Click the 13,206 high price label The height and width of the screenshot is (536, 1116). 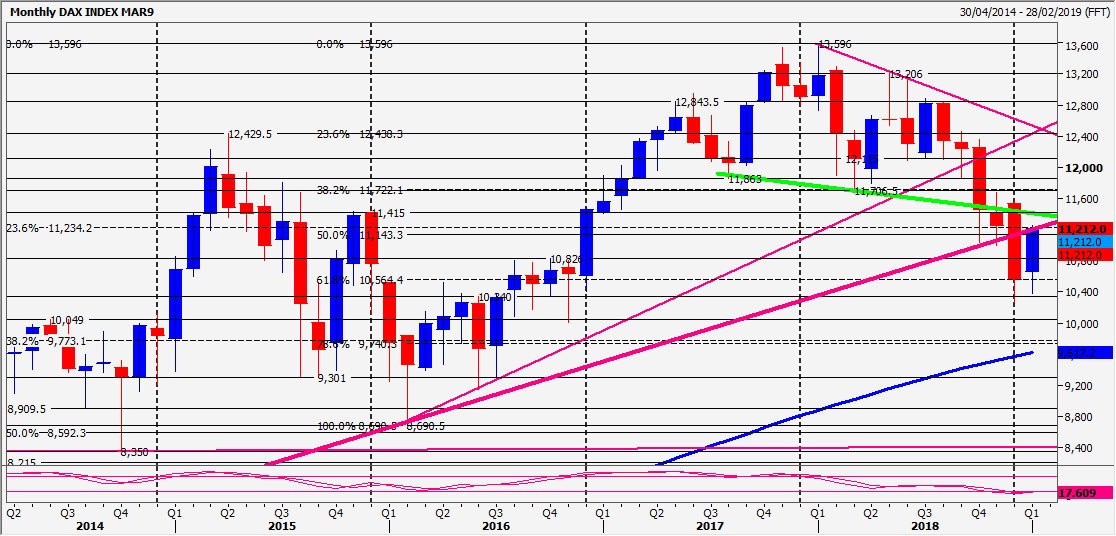point(907,74)
